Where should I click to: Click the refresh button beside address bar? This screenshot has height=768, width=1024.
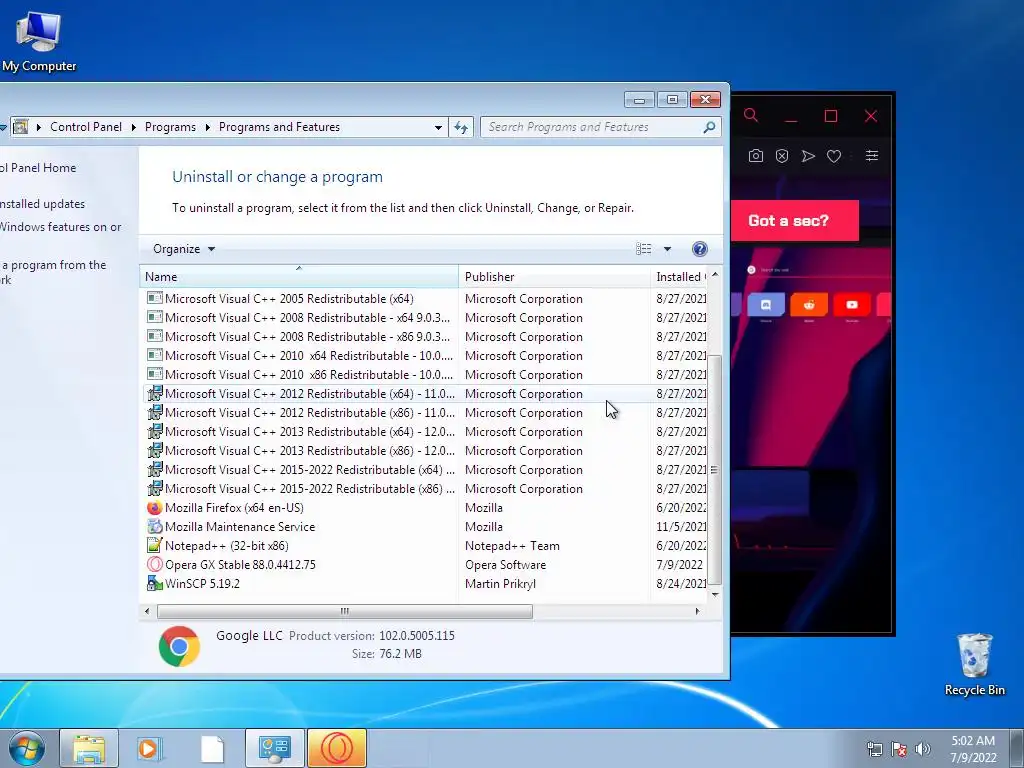point(461,127)
